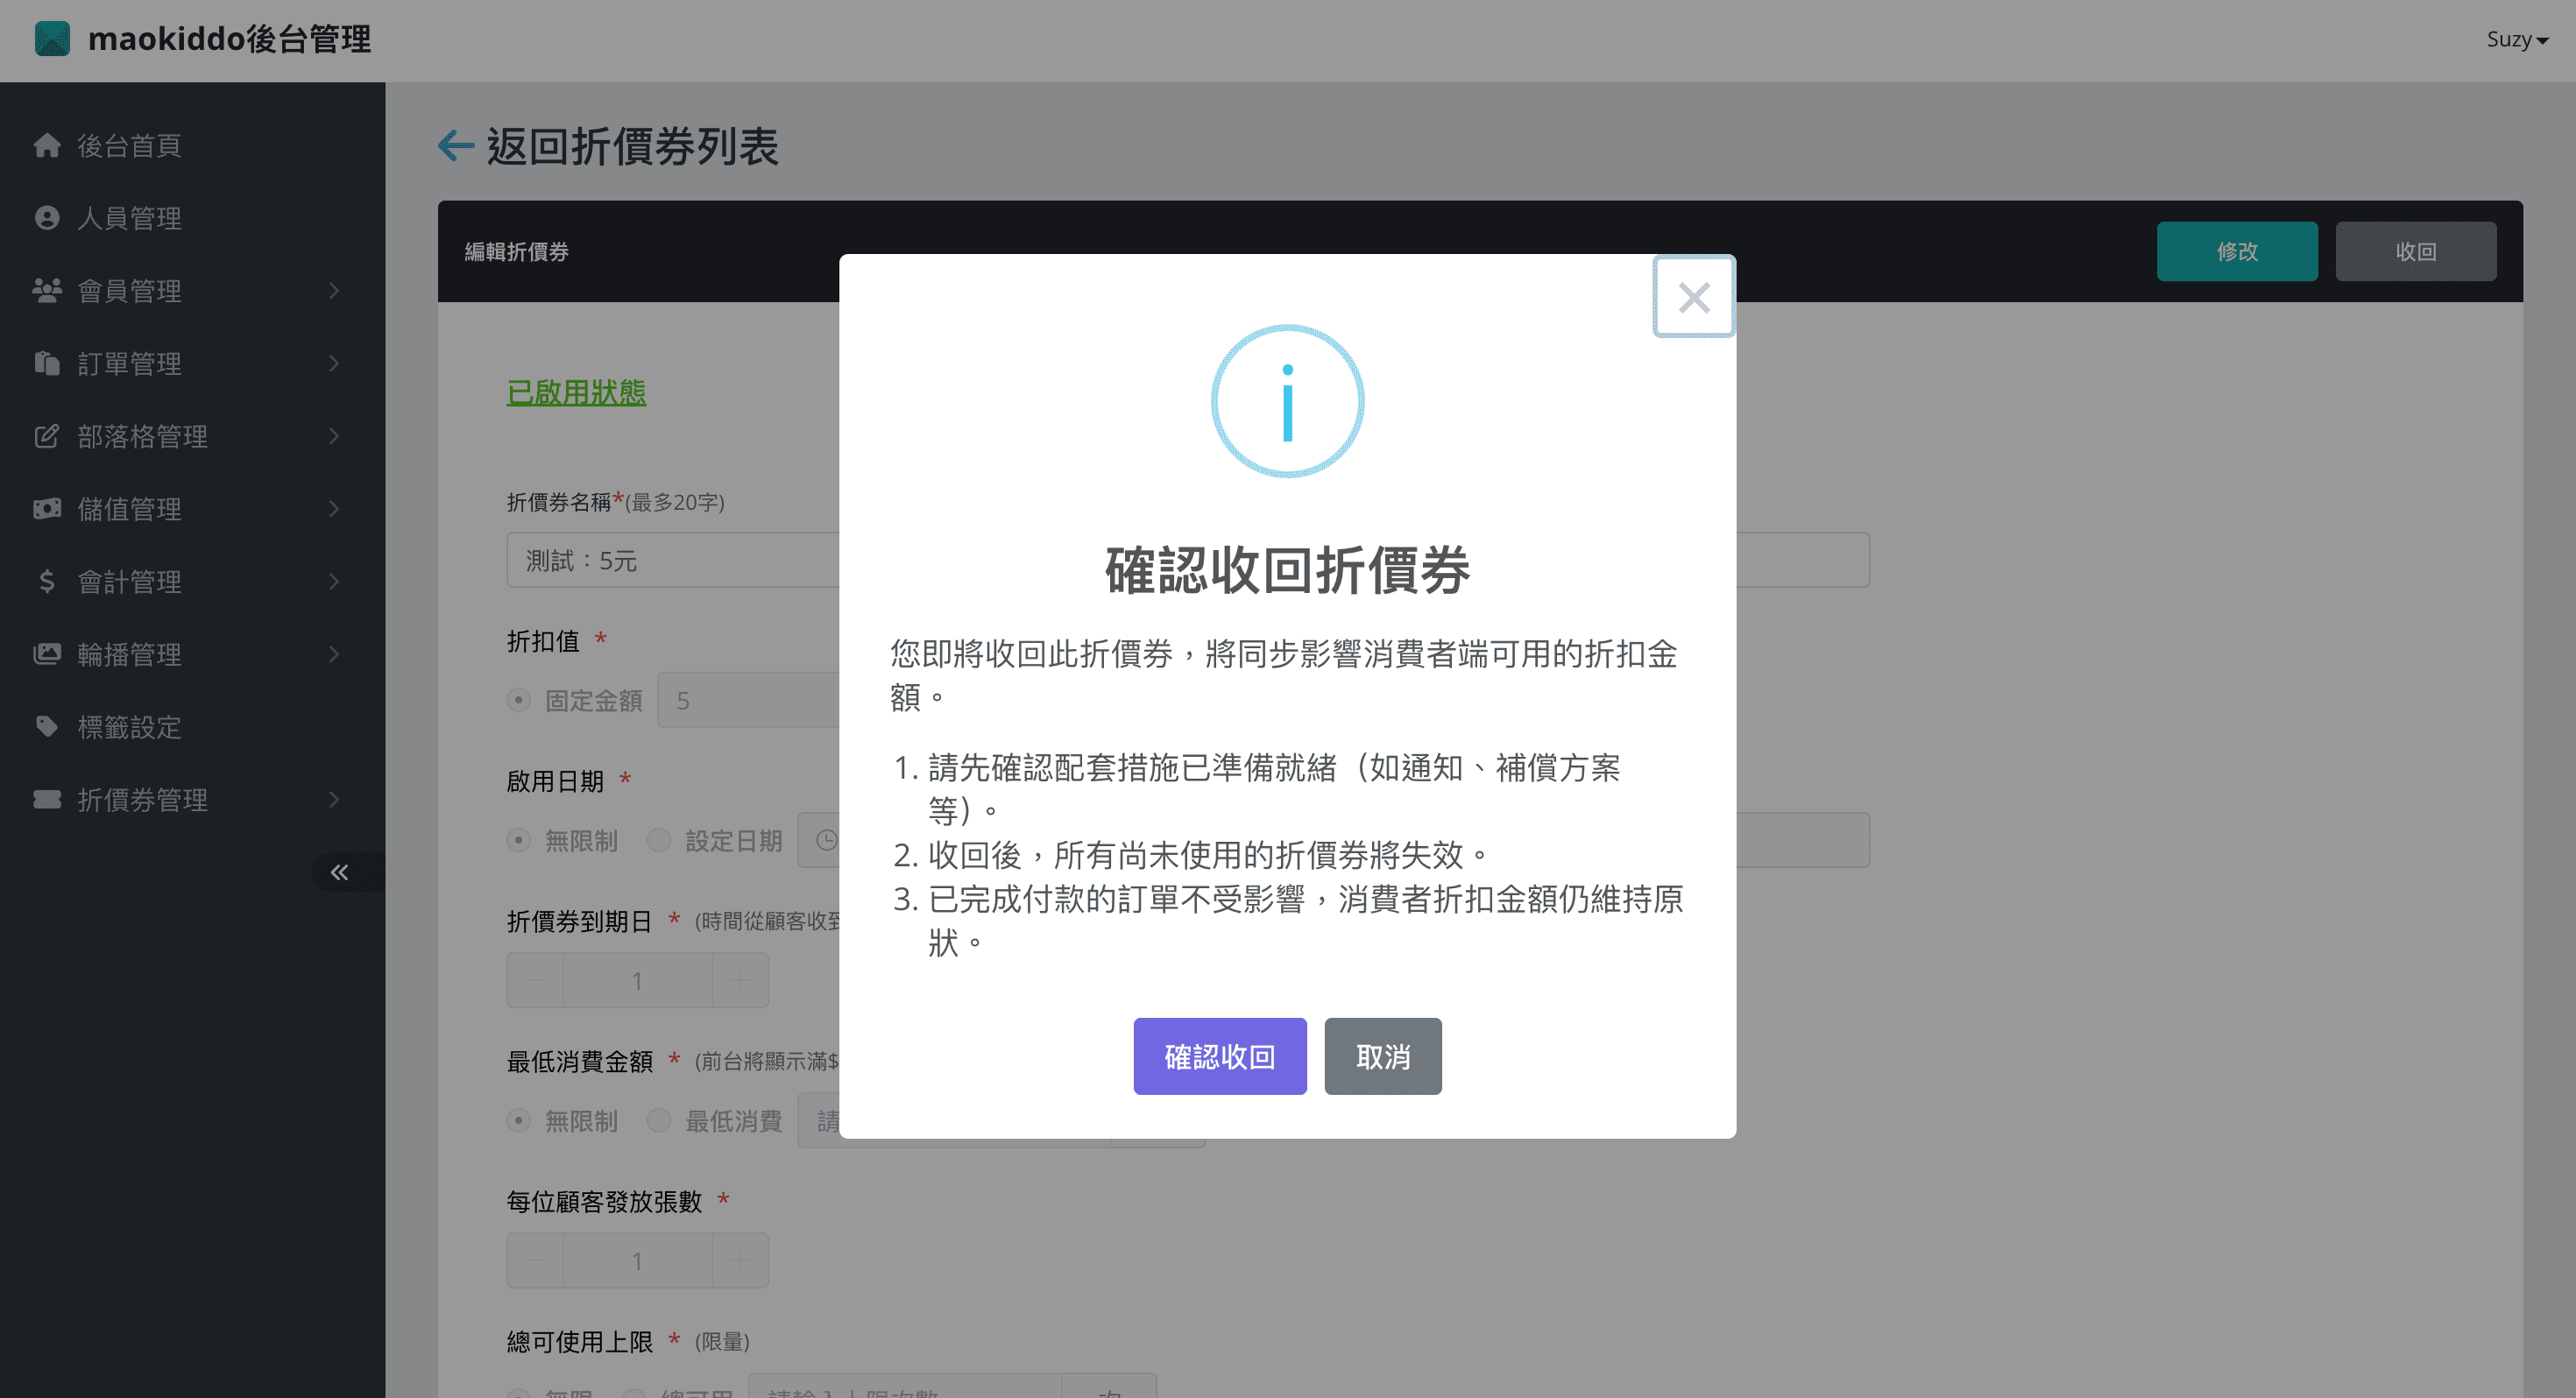
Task: Click the edit icon beside 部落格管理
Action: pos(47,436)
